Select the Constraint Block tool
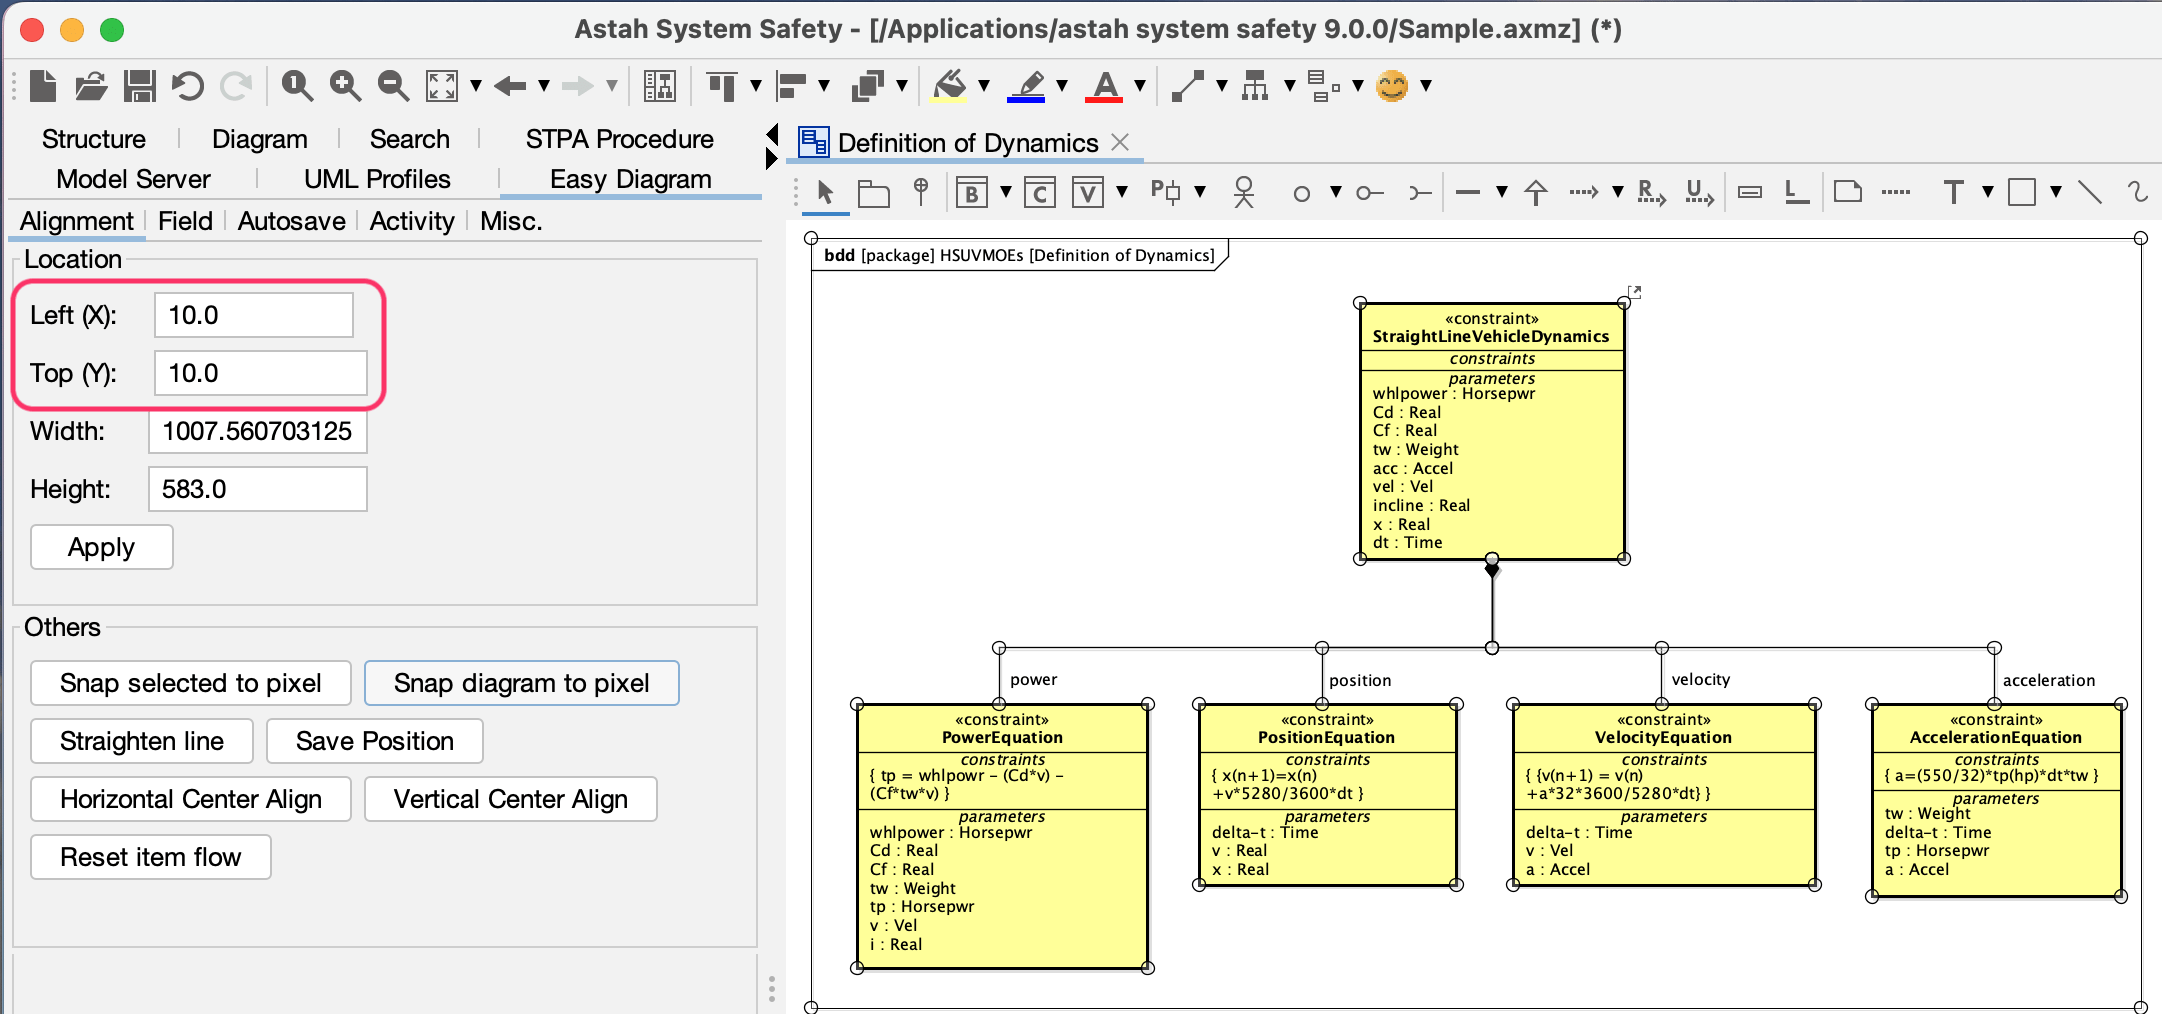The image size is (2162, 1014). [1040, 191]
